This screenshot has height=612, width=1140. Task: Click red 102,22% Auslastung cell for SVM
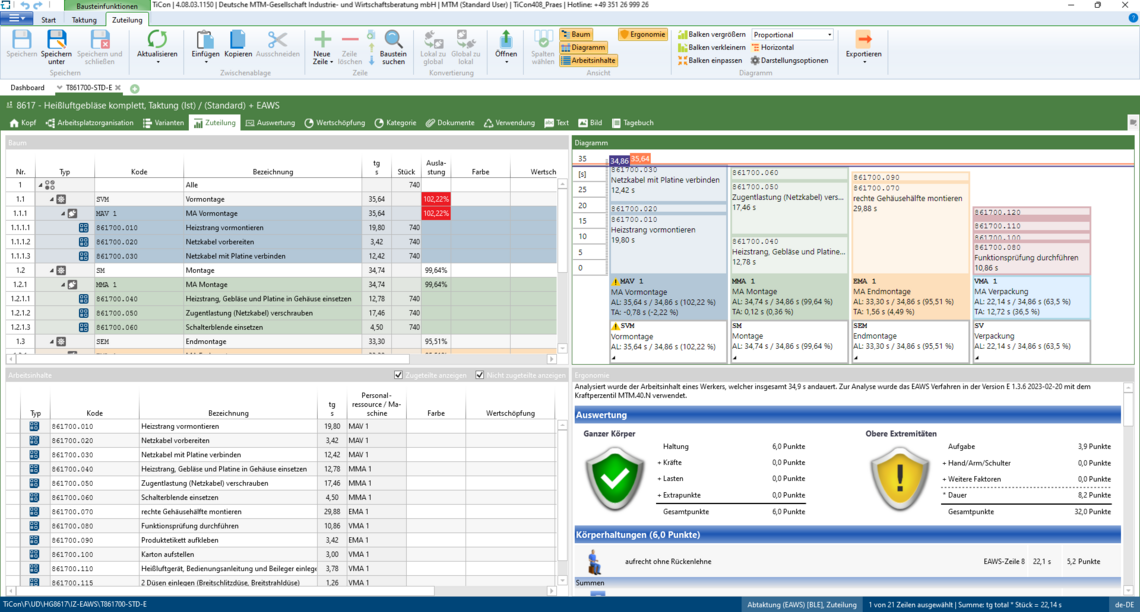(x=436, y=199)
